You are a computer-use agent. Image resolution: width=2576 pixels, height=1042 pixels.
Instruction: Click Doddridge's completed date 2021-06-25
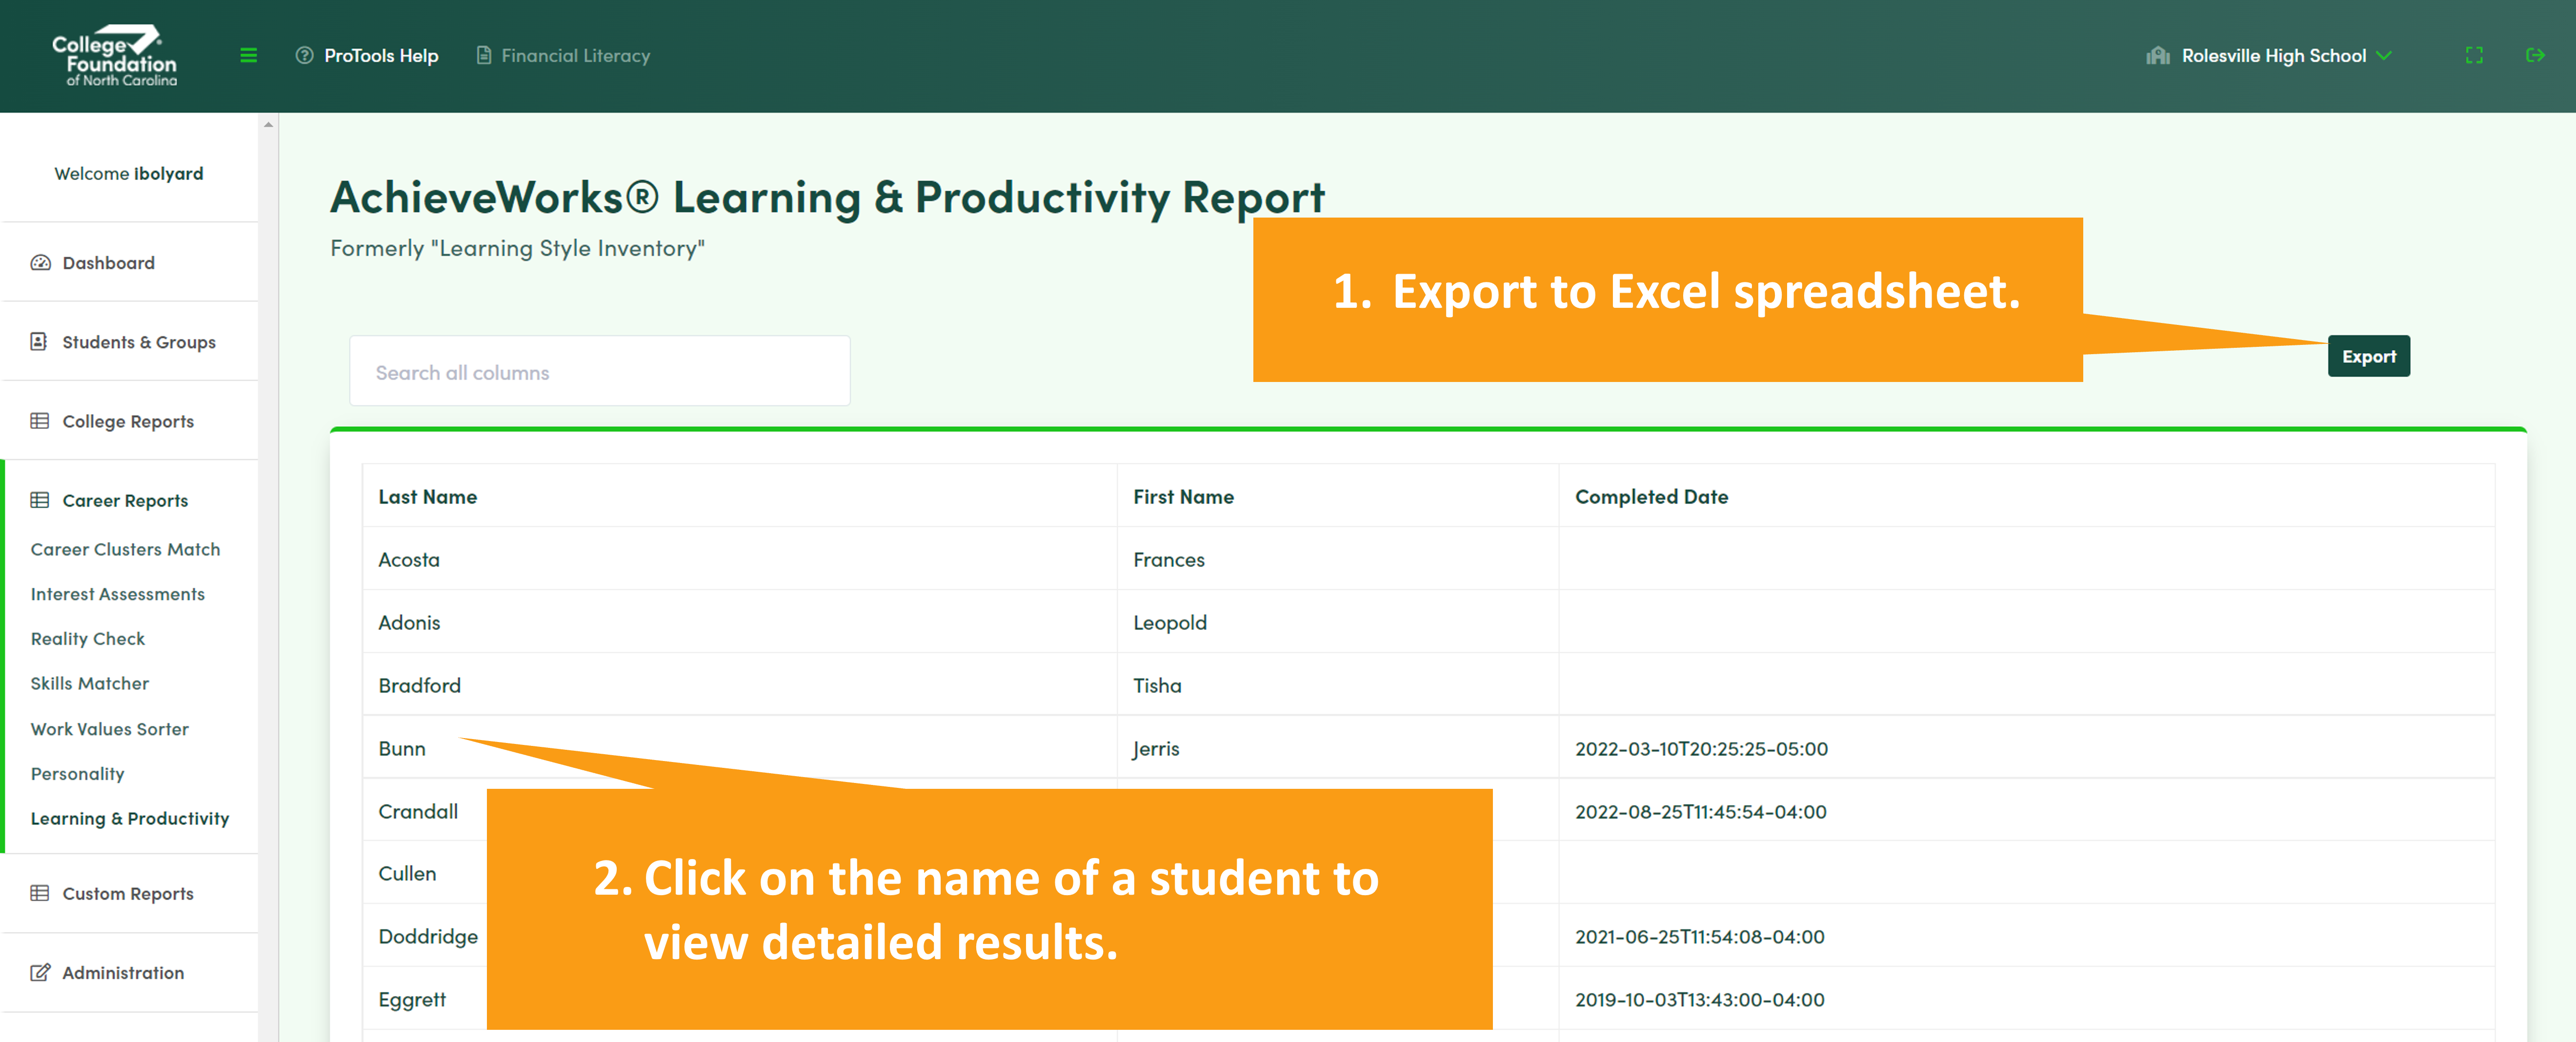pyautogui.click(x=1699, y=937)
